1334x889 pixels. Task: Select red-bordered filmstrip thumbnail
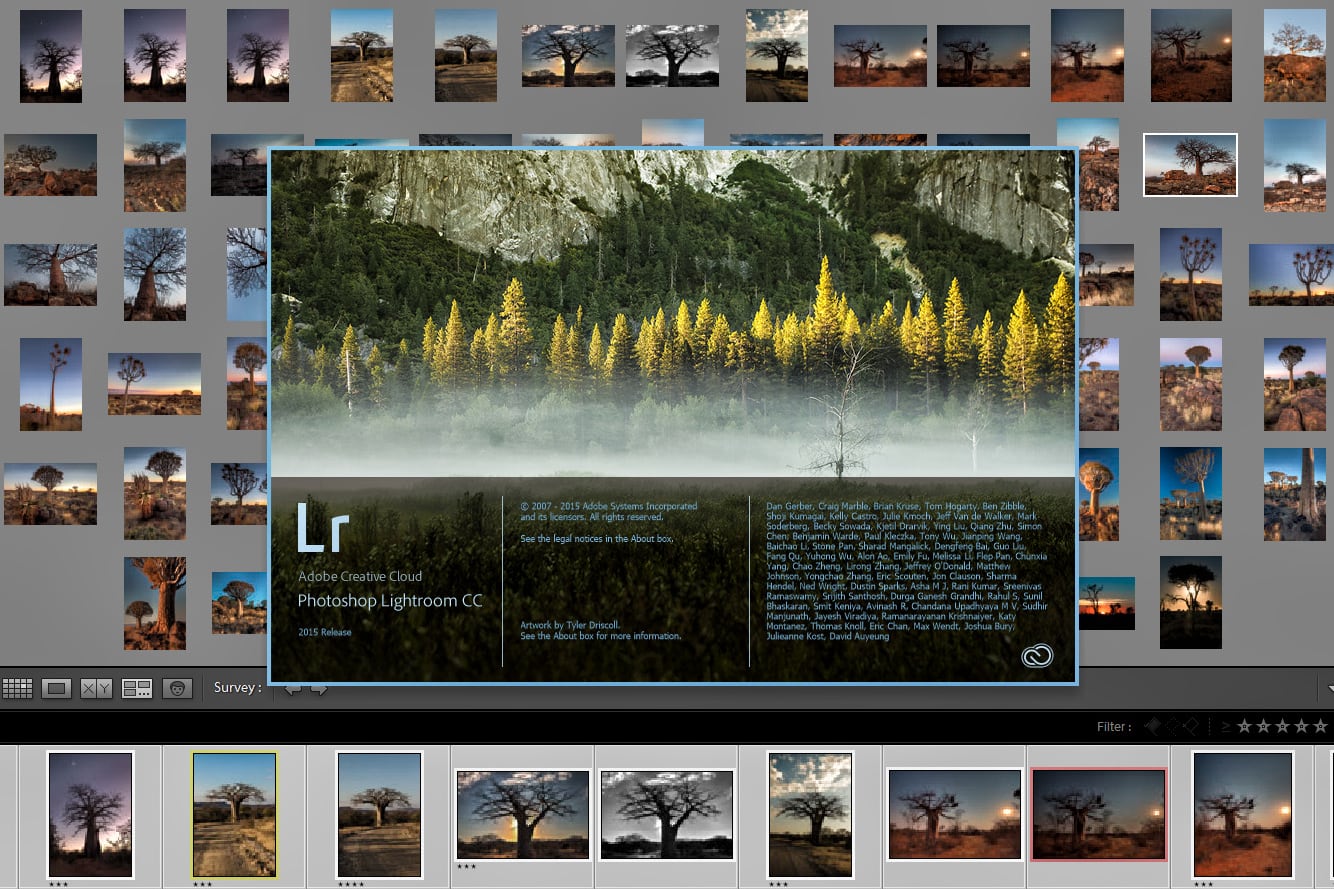tap(1099, 814)
